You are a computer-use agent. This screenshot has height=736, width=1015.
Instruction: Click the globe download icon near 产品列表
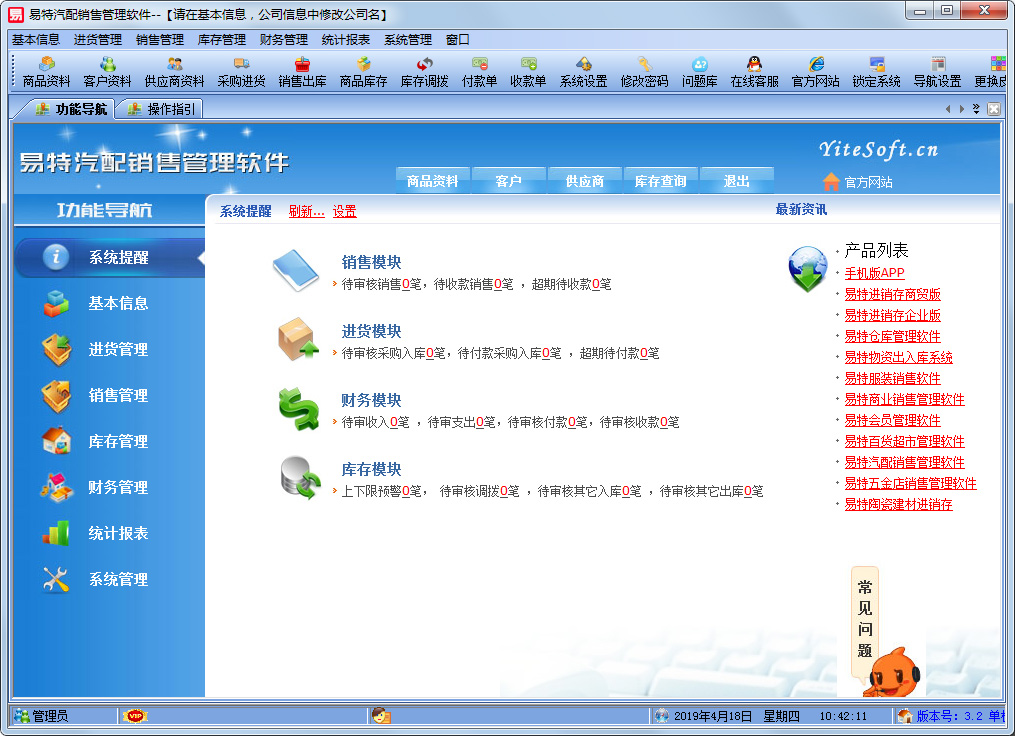[807, 268]
